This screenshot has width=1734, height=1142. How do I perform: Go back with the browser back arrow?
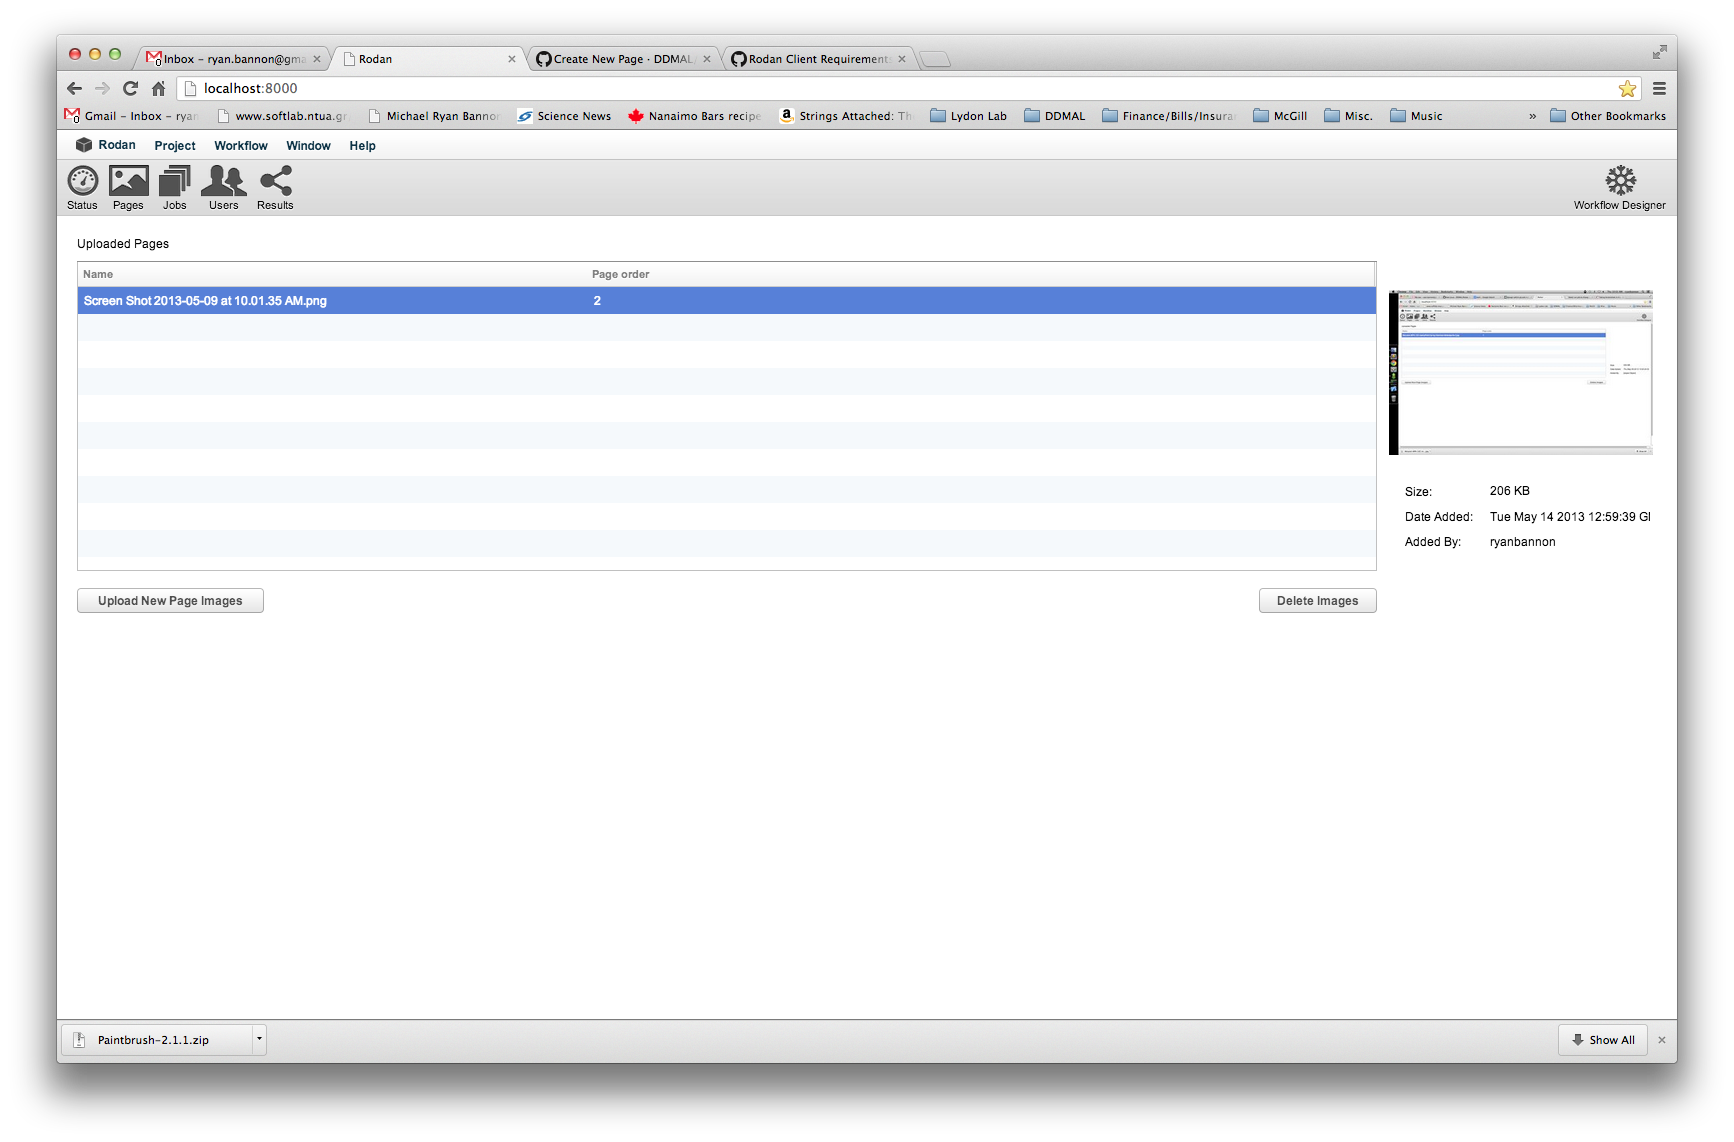point(74,88)
